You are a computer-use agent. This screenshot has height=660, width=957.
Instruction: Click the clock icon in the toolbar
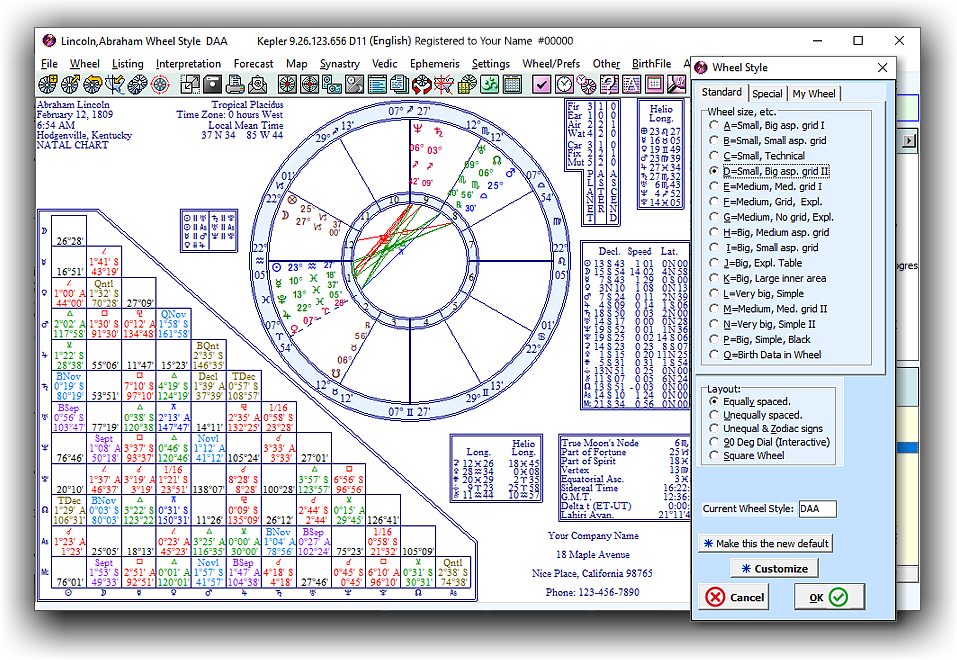click(565, 84)
